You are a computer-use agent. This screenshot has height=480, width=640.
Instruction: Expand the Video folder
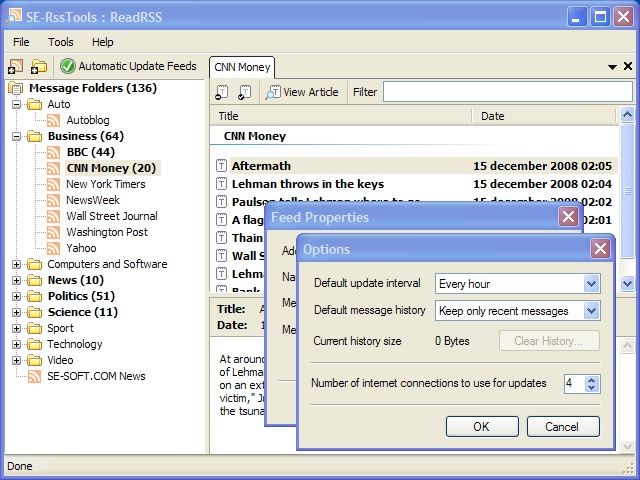pos(16,360)
